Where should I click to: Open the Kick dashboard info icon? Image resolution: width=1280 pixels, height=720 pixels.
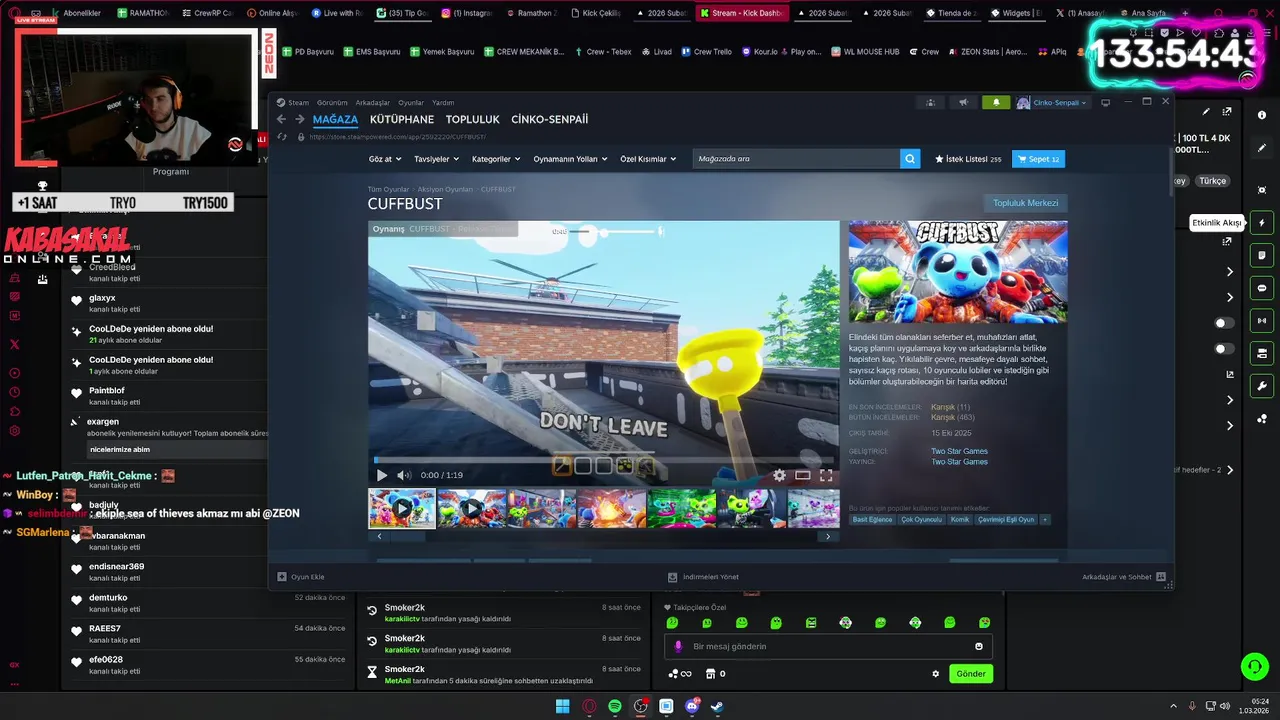click(x=1262, y=115)
